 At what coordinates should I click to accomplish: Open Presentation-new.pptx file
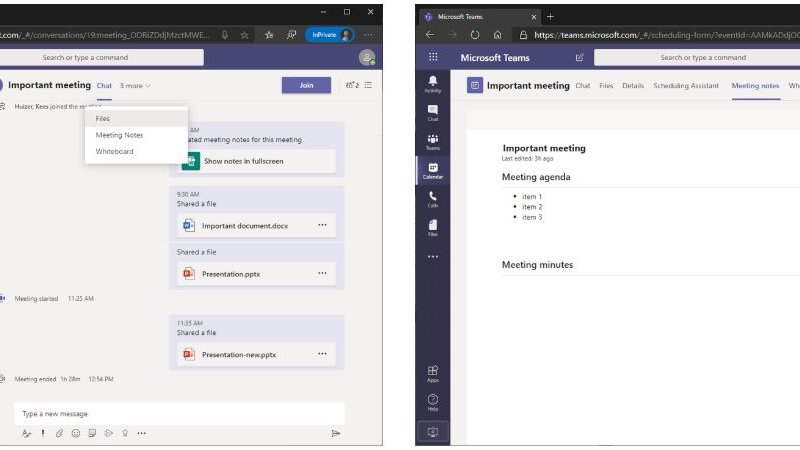click(x=239, y=355)
